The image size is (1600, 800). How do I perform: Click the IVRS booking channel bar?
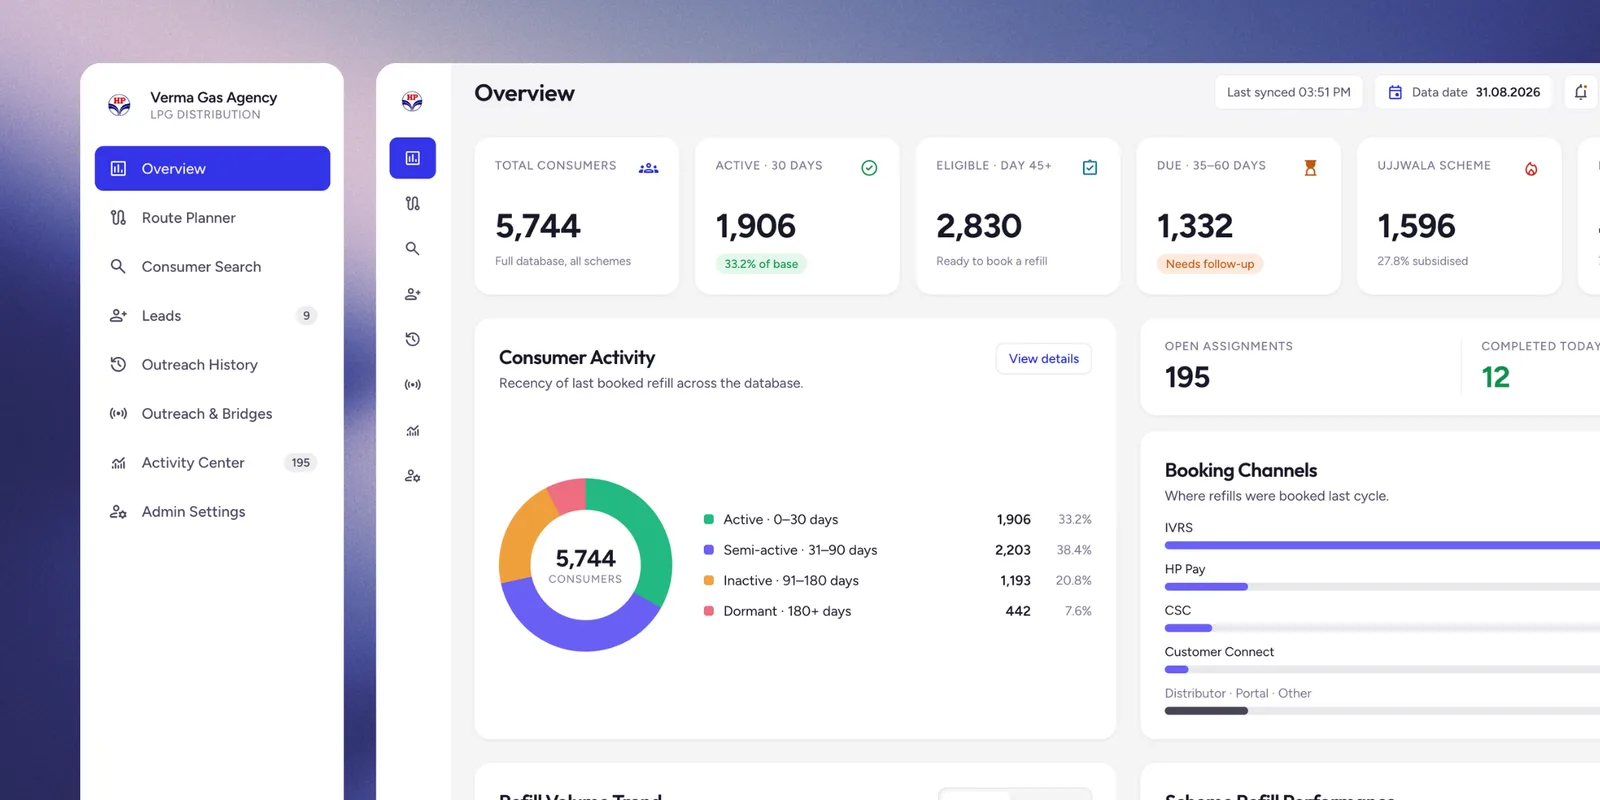[1382, 545]
